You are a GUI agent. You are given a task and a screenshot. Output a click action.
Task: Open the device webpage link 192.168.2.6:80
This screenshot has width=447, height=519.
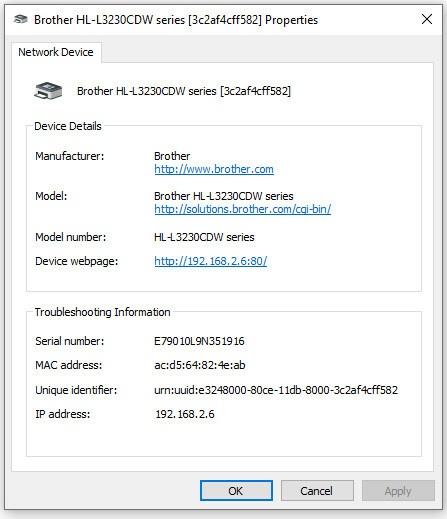click(210, 261)
